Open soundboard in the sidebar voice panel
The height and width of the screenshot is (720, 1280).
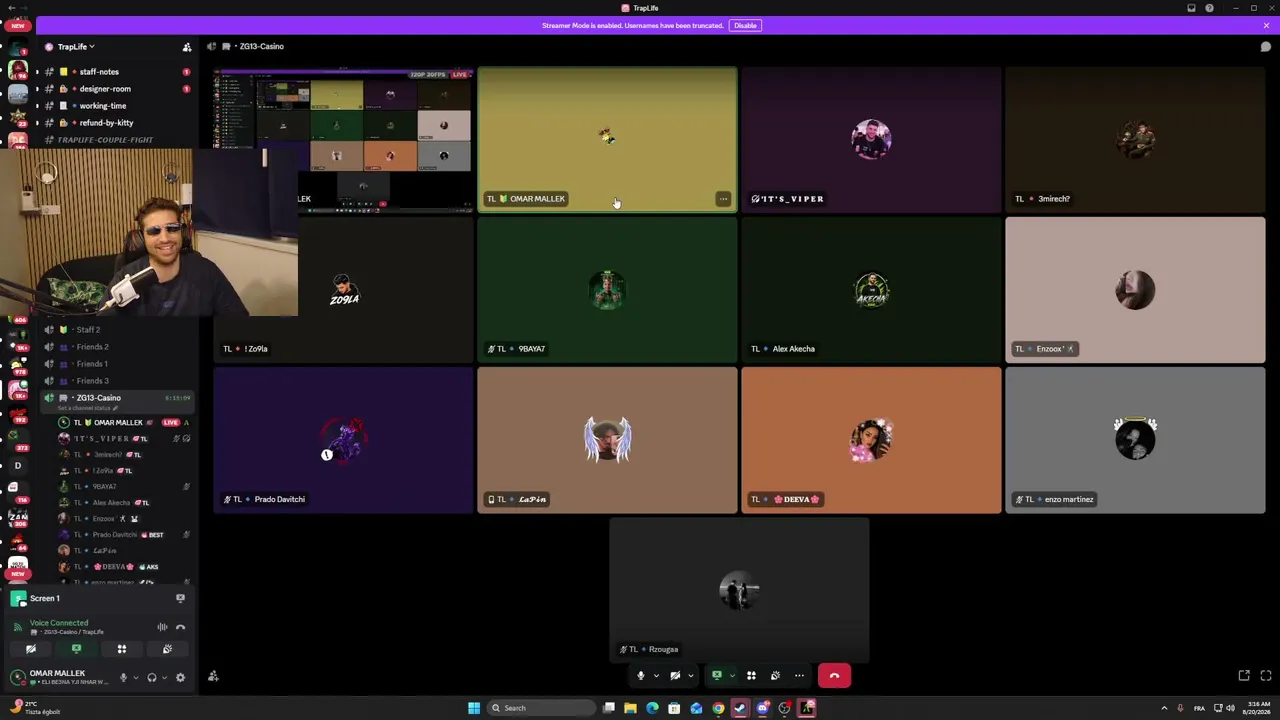coord(167,649)
